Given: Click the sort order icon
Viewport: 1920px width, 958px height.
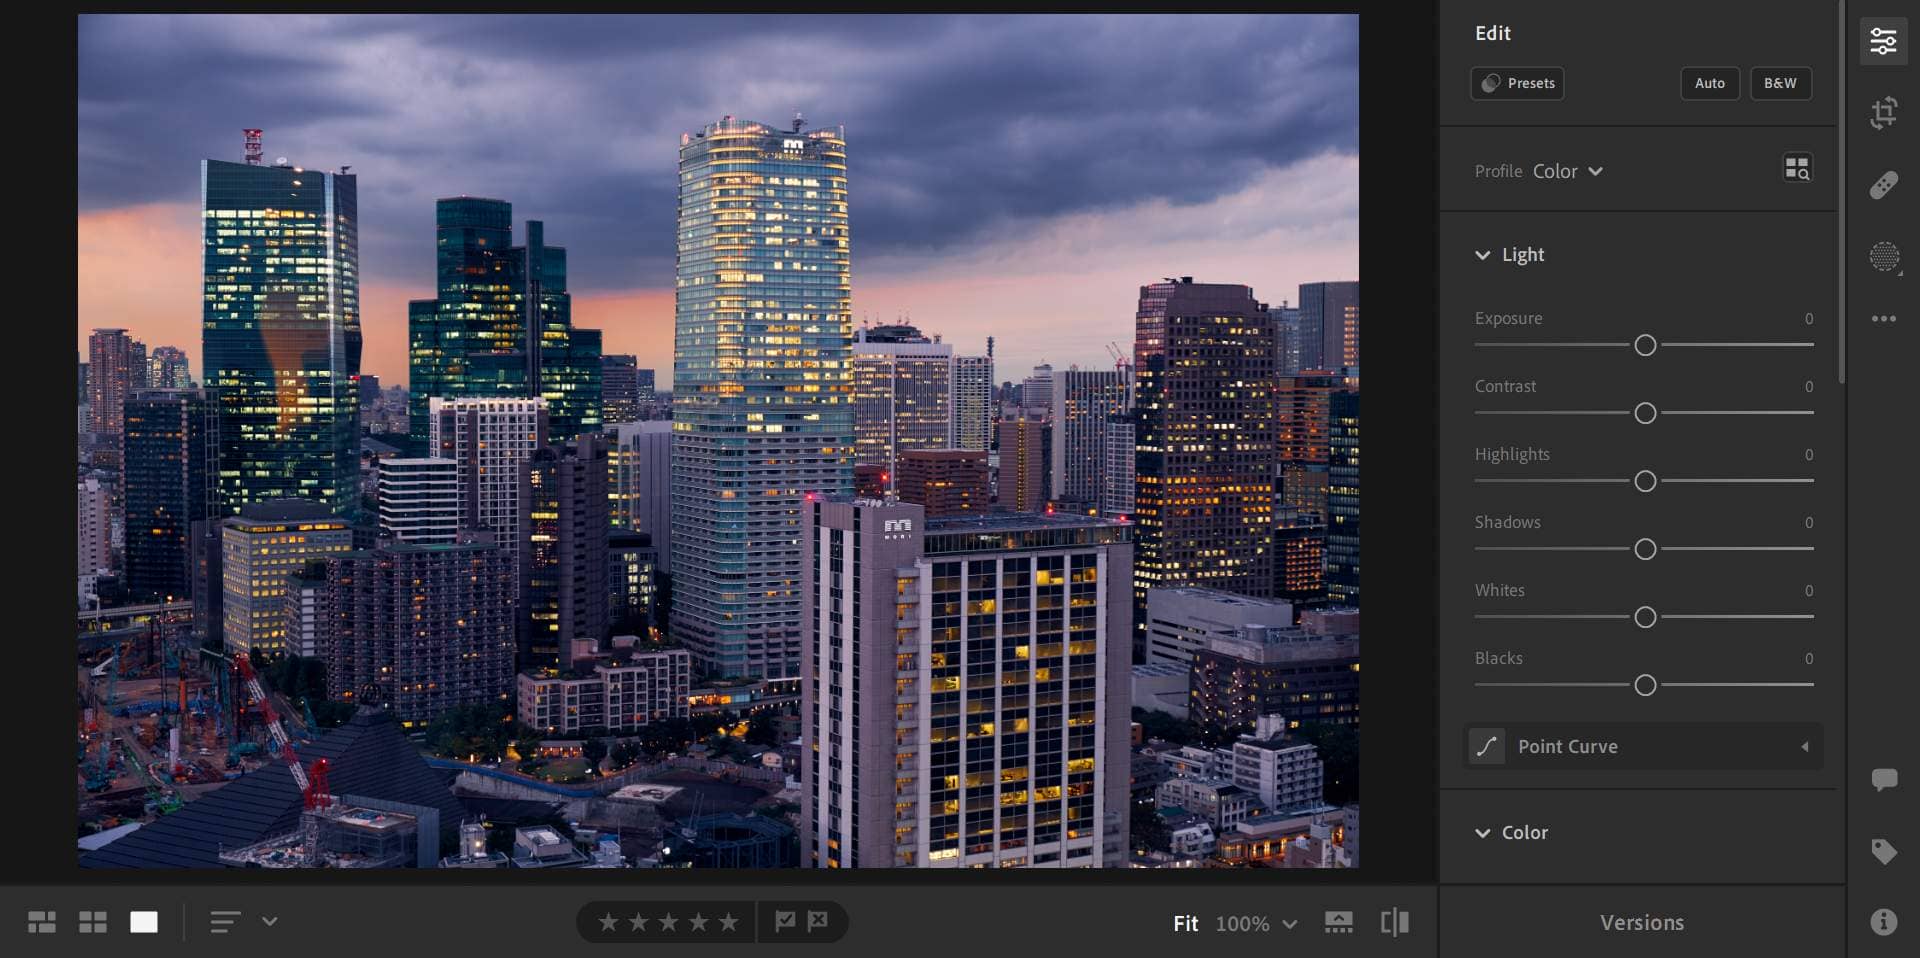Looking at the screenshot, I should tap(225, 922).
